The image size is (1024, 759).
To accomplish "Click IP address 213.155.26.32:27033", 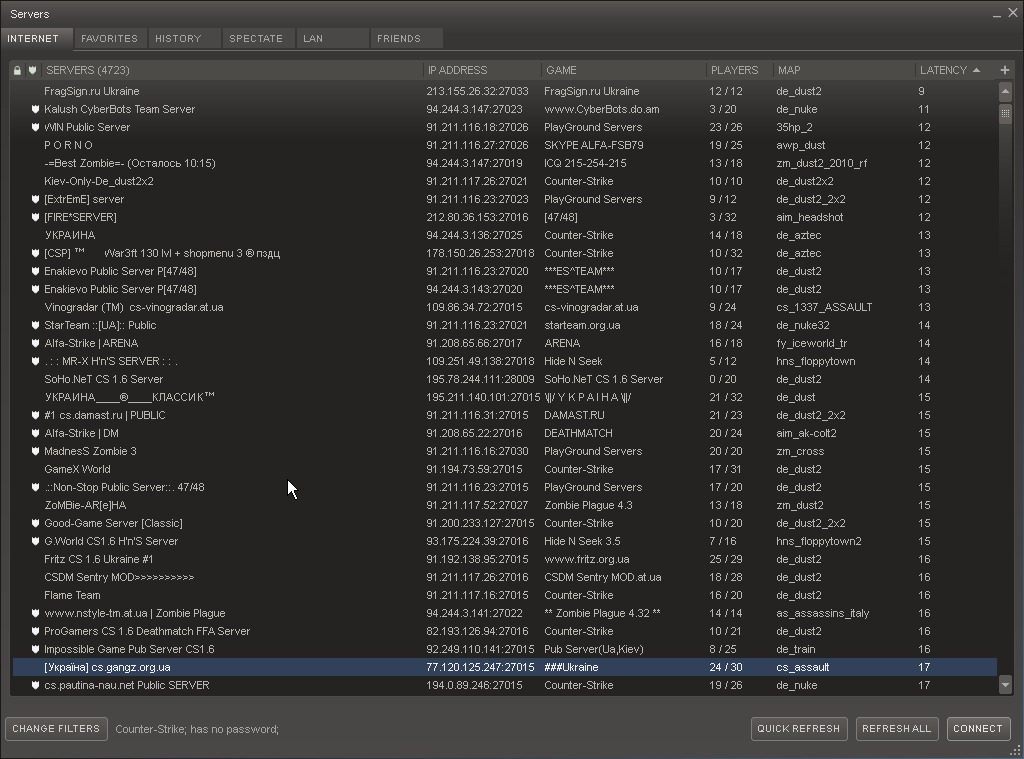I will [477, 91].
